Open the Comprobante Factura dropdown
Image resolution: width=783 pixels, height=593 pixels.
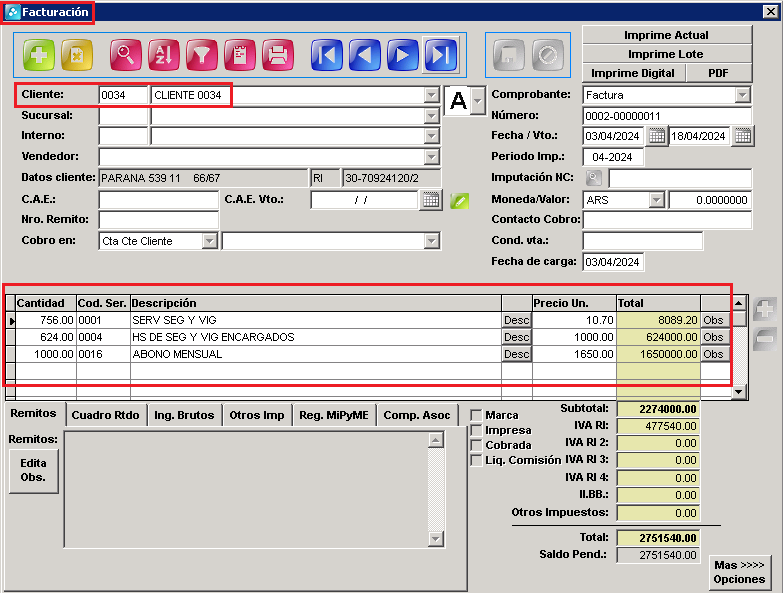tap(743, 95)
